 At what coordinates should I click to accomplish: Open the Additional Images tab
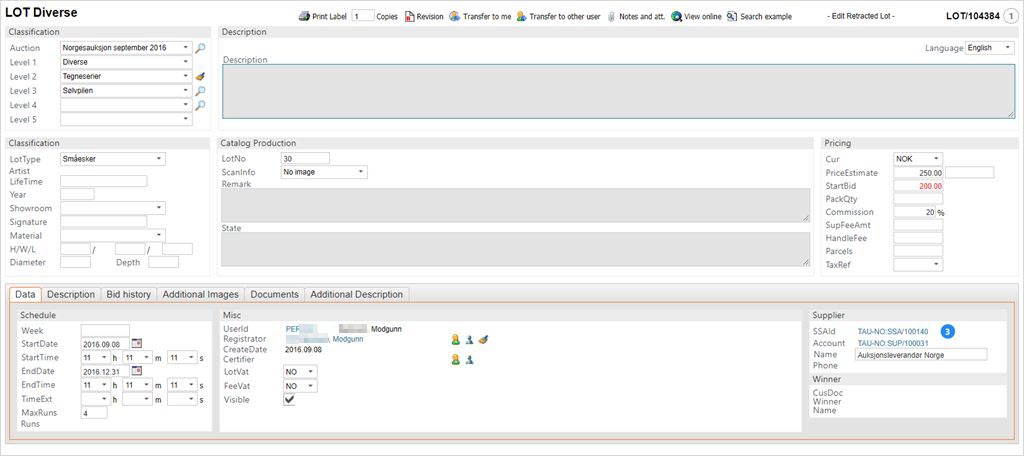pyautogui.click(x=200, y=295)
